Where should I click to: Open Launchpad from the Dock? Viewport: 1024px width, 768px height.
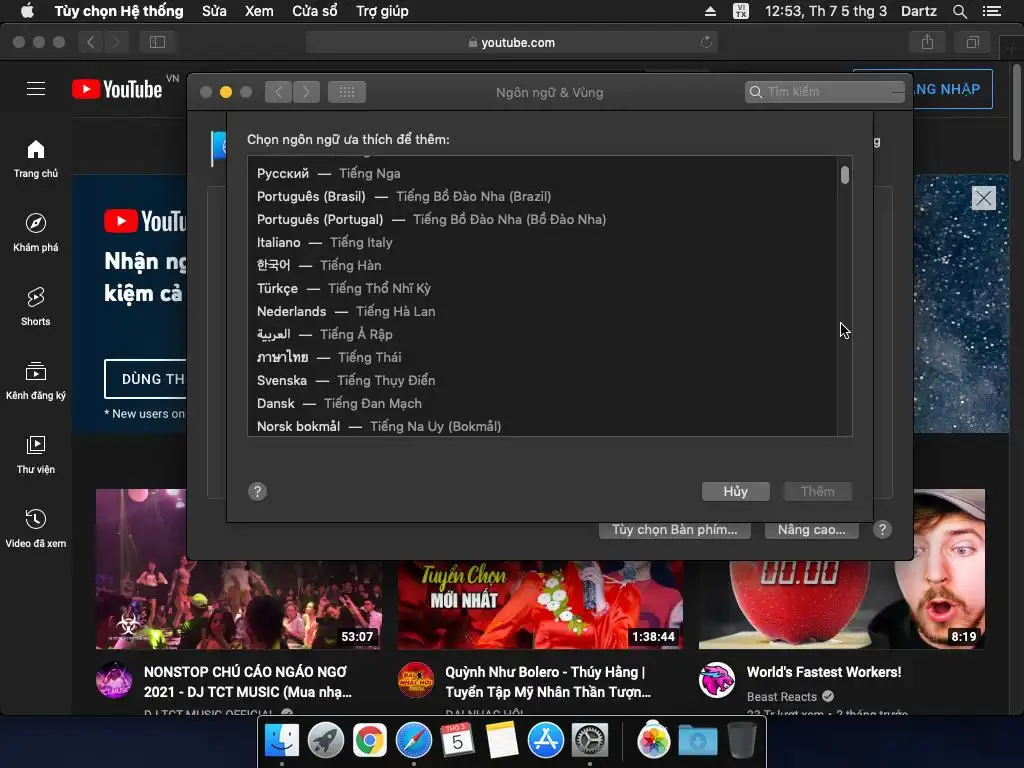tap(325, 741)
